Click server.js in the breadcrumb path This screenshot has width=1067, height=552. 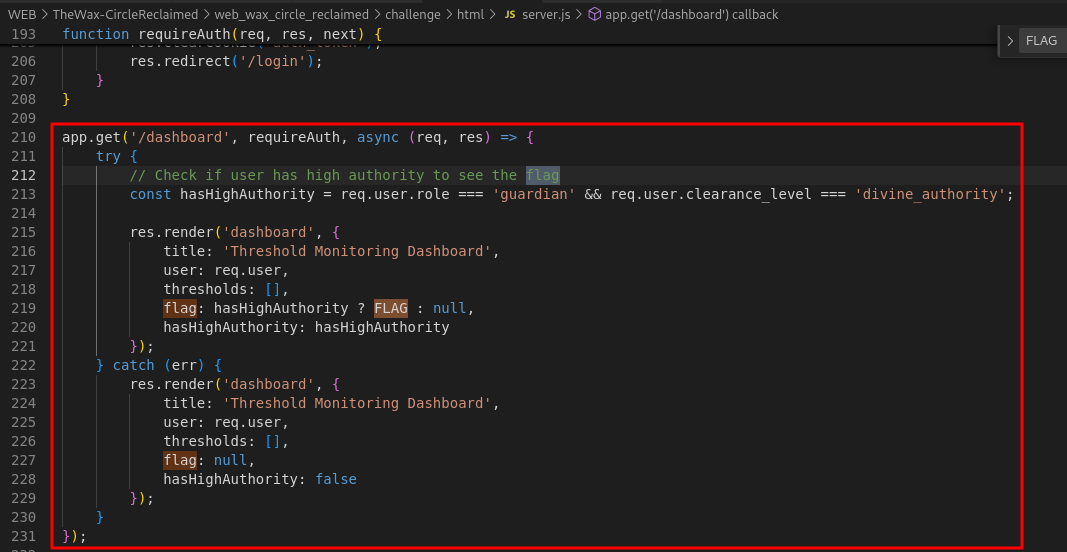(x=545, y=15)
